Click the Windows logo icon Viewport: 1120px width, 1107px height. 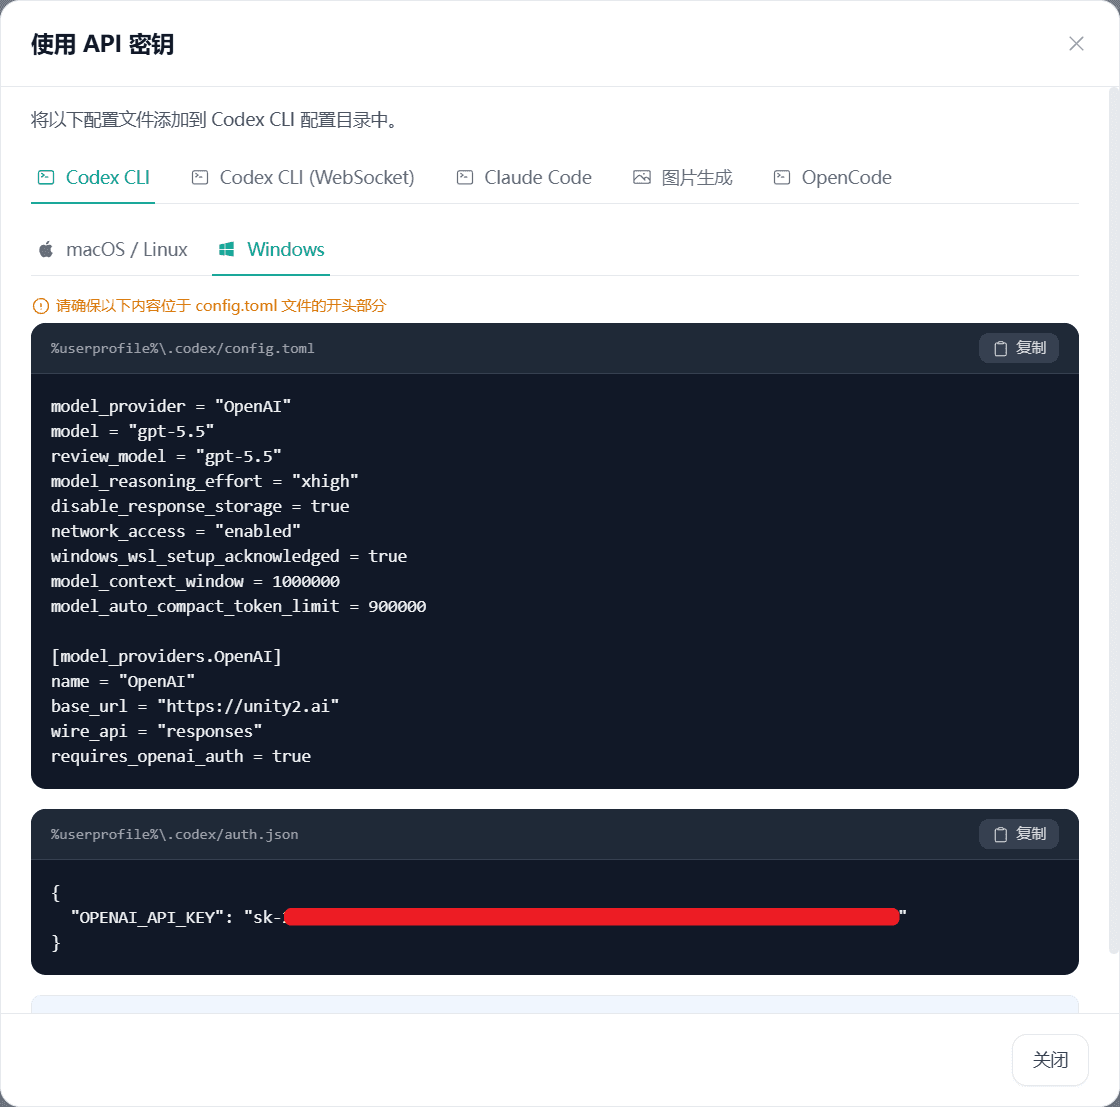(226, 249)
